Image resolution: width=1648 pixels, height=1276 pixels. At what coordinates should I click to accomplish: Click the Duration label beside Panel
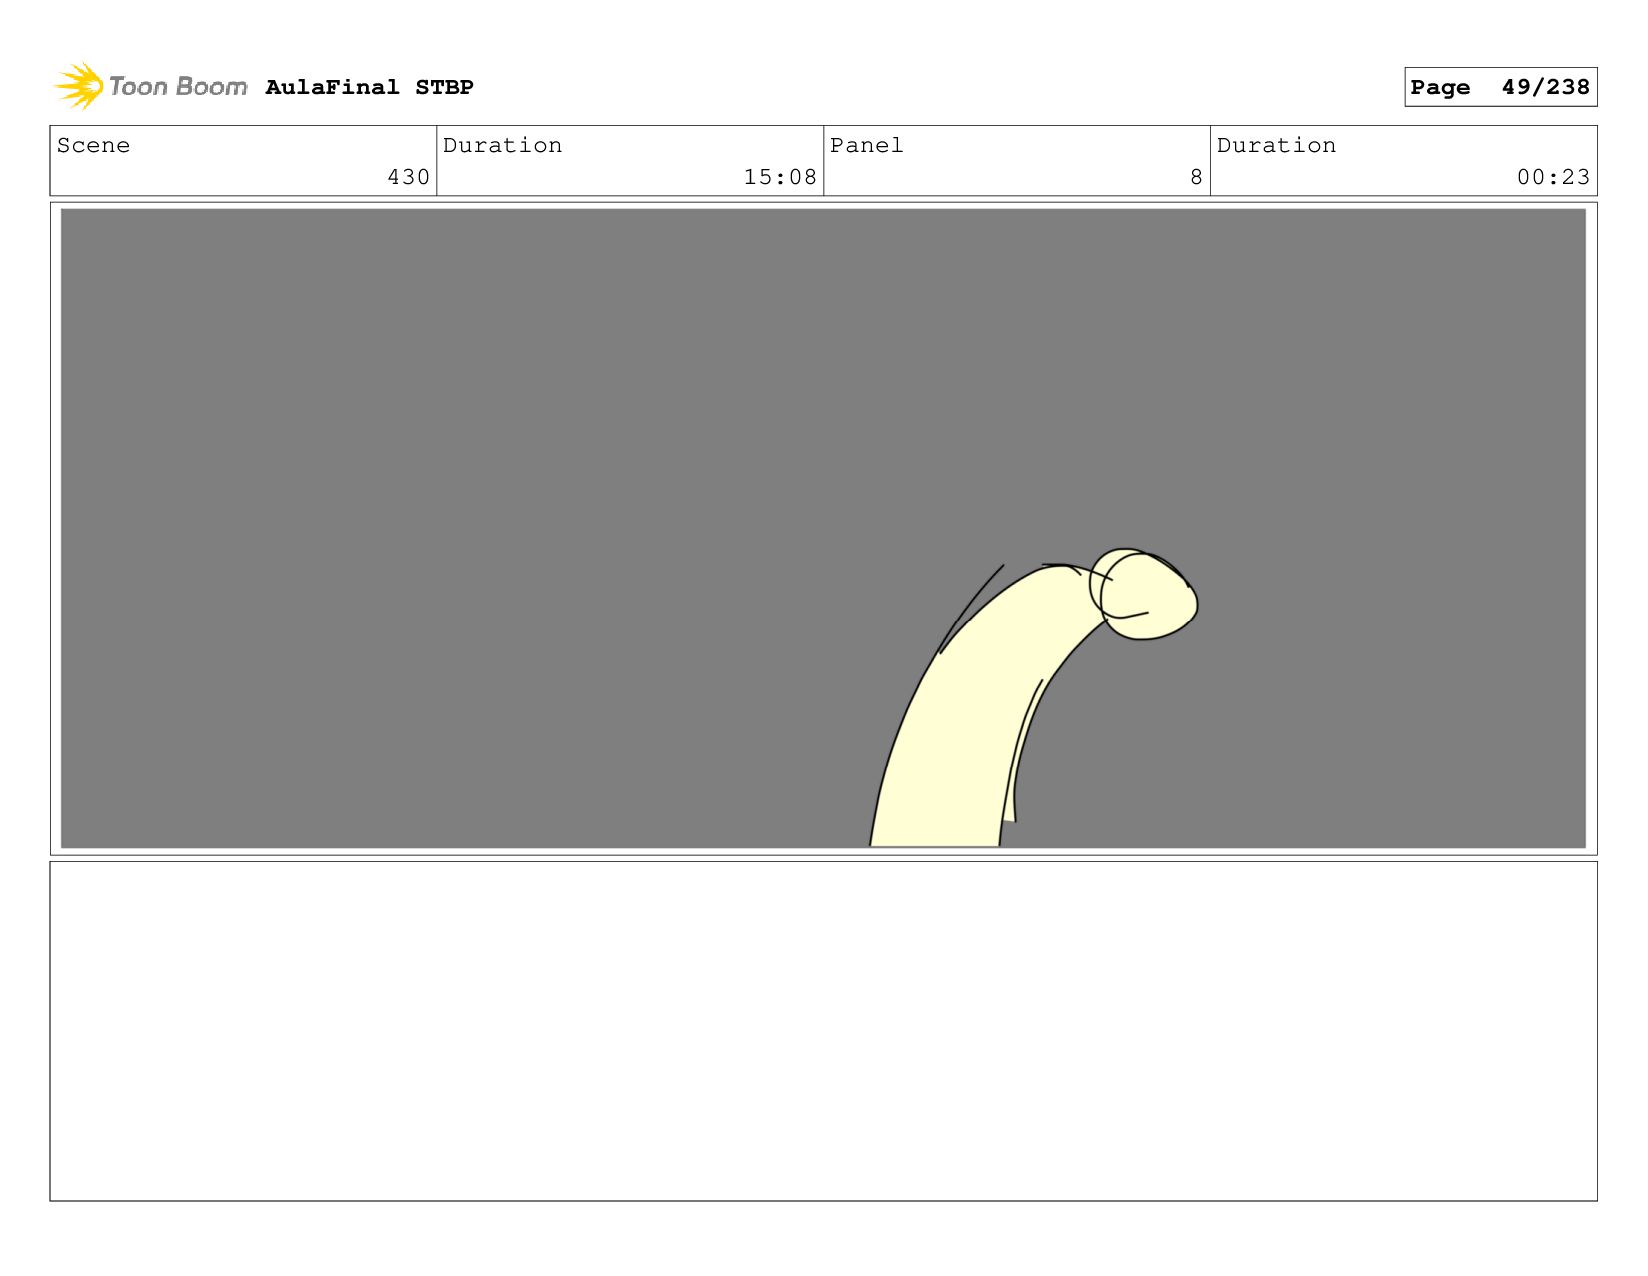[x=1276, y=145]
